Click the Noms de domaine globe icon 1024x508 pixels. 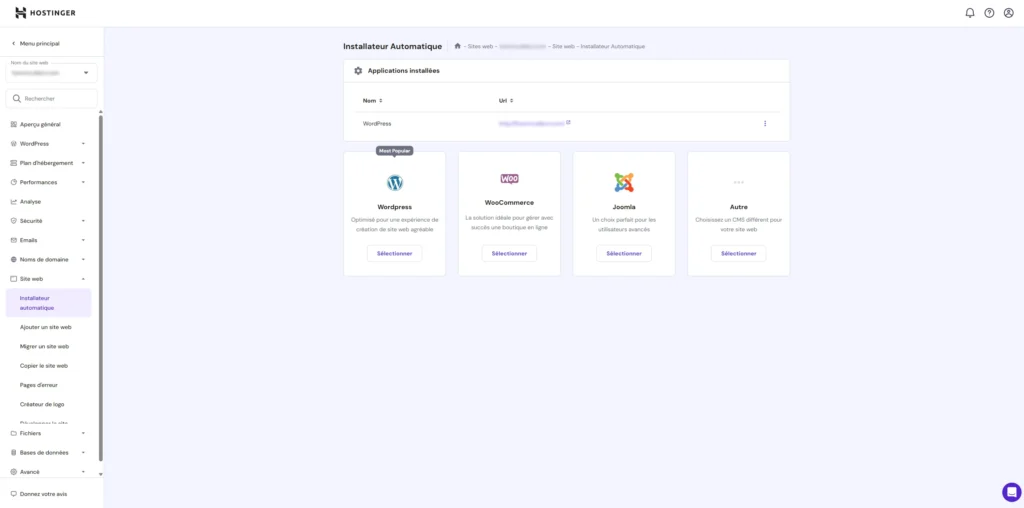14,259
